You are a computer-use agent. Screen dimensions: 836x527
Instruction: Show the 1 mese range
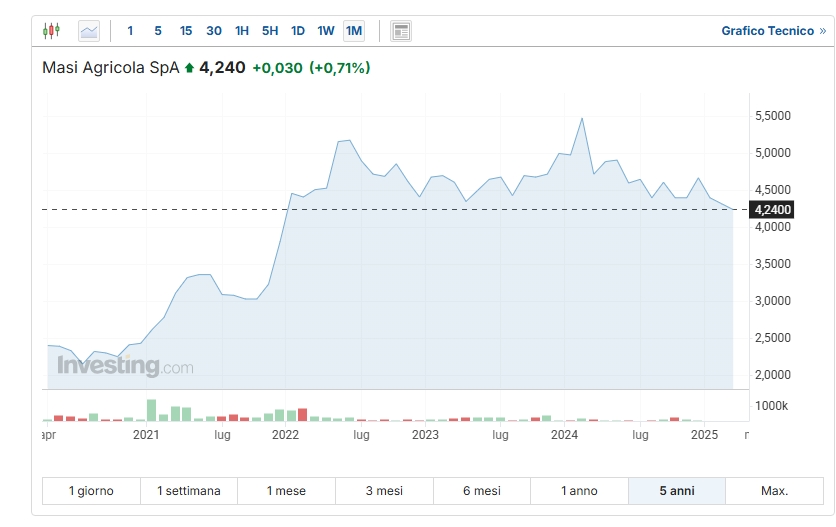pyautogui.click(x=286, y=491)
